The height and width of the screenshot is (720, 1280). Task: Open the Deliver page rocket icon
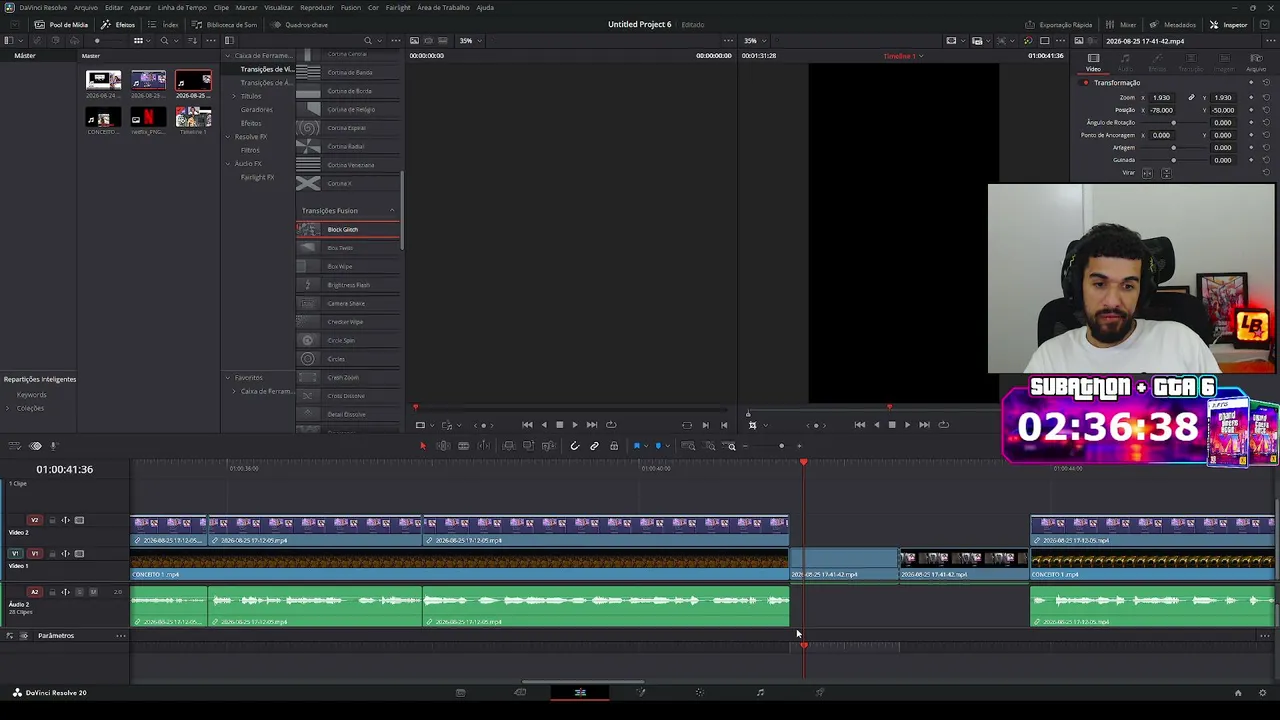click(820, 692)
